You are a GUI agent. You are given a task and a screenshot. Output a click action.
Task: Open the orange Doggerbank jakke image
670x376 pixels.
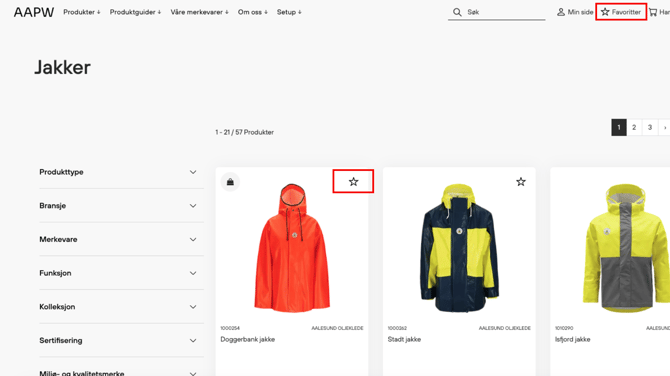pos(292,248)
